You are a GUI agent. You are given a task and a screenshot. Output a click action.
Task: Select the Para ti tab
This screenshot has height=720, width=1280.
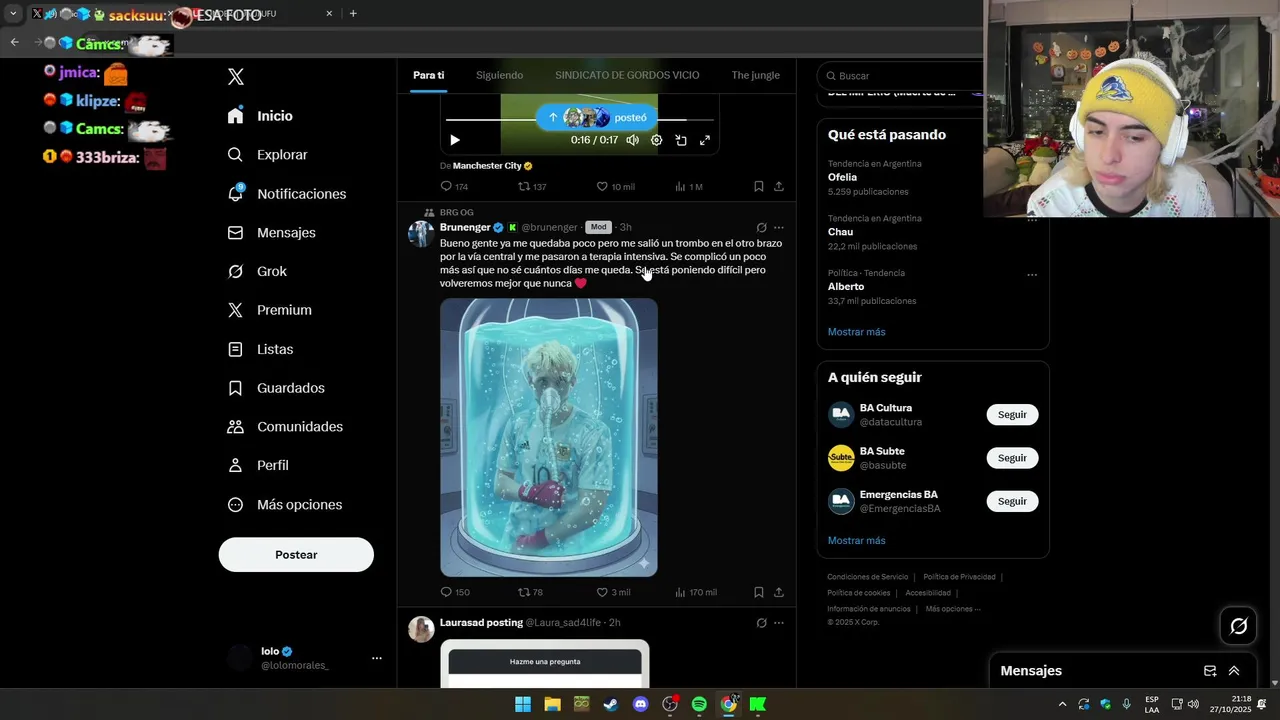[x=428, y=75]
